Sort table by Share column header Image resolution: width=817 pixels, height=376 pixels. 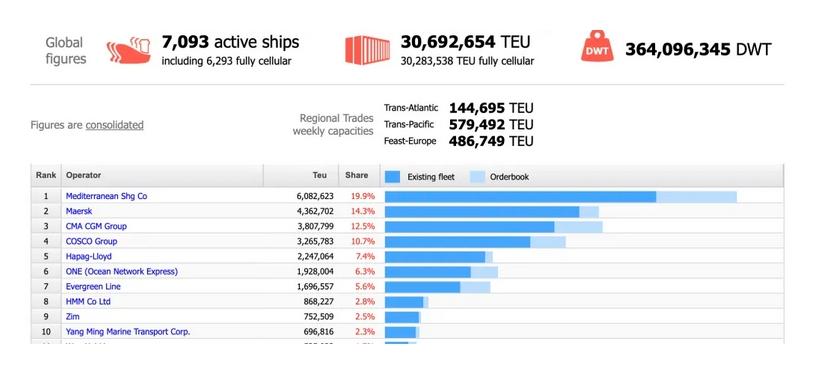356,176
